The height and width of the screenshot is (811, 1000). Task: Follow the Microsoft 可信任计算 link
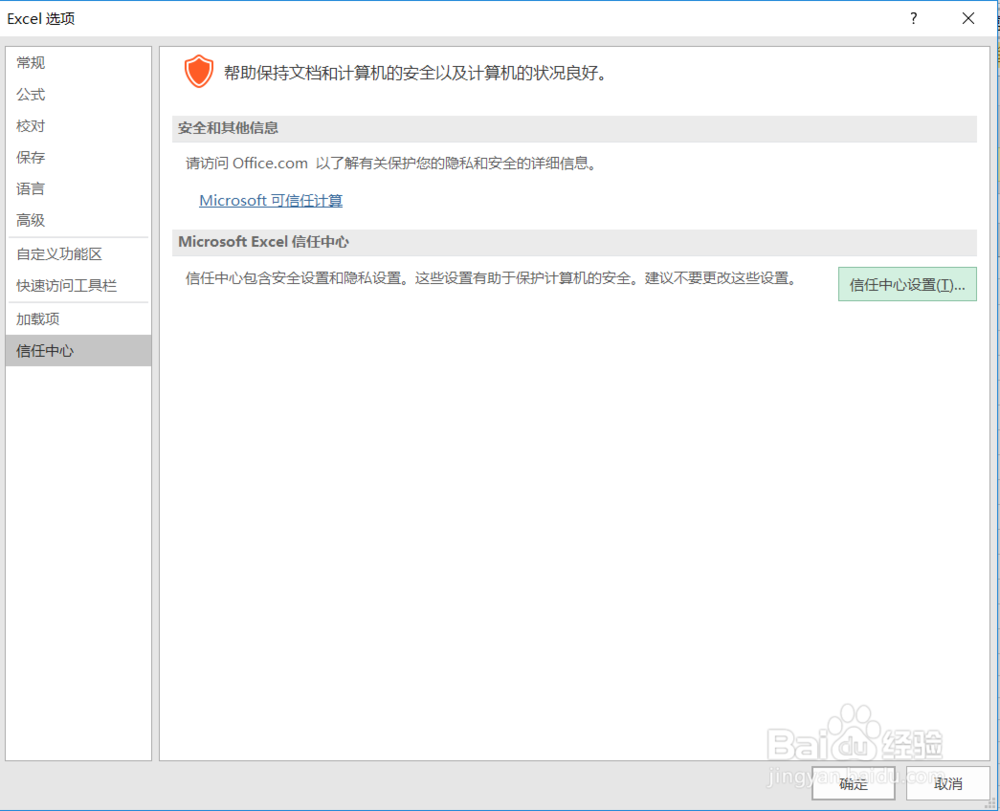pos(271,200)
